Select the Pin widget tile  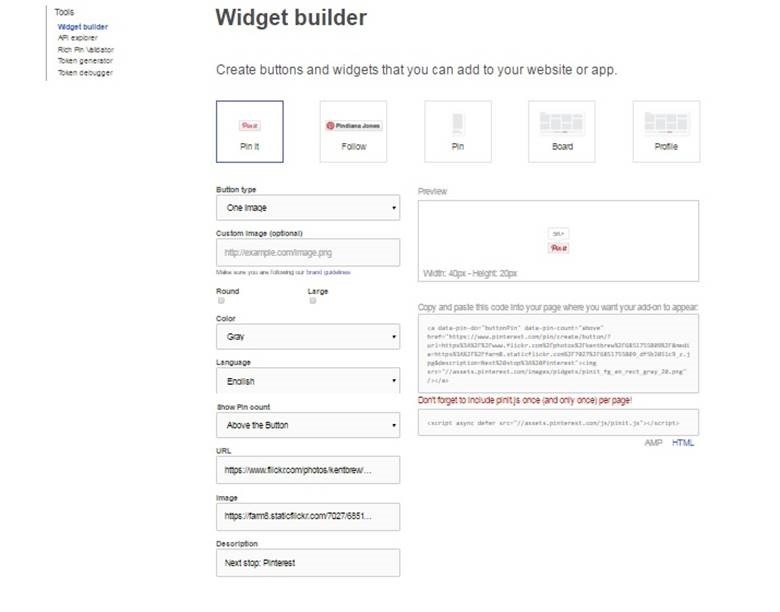click(457, 131)
